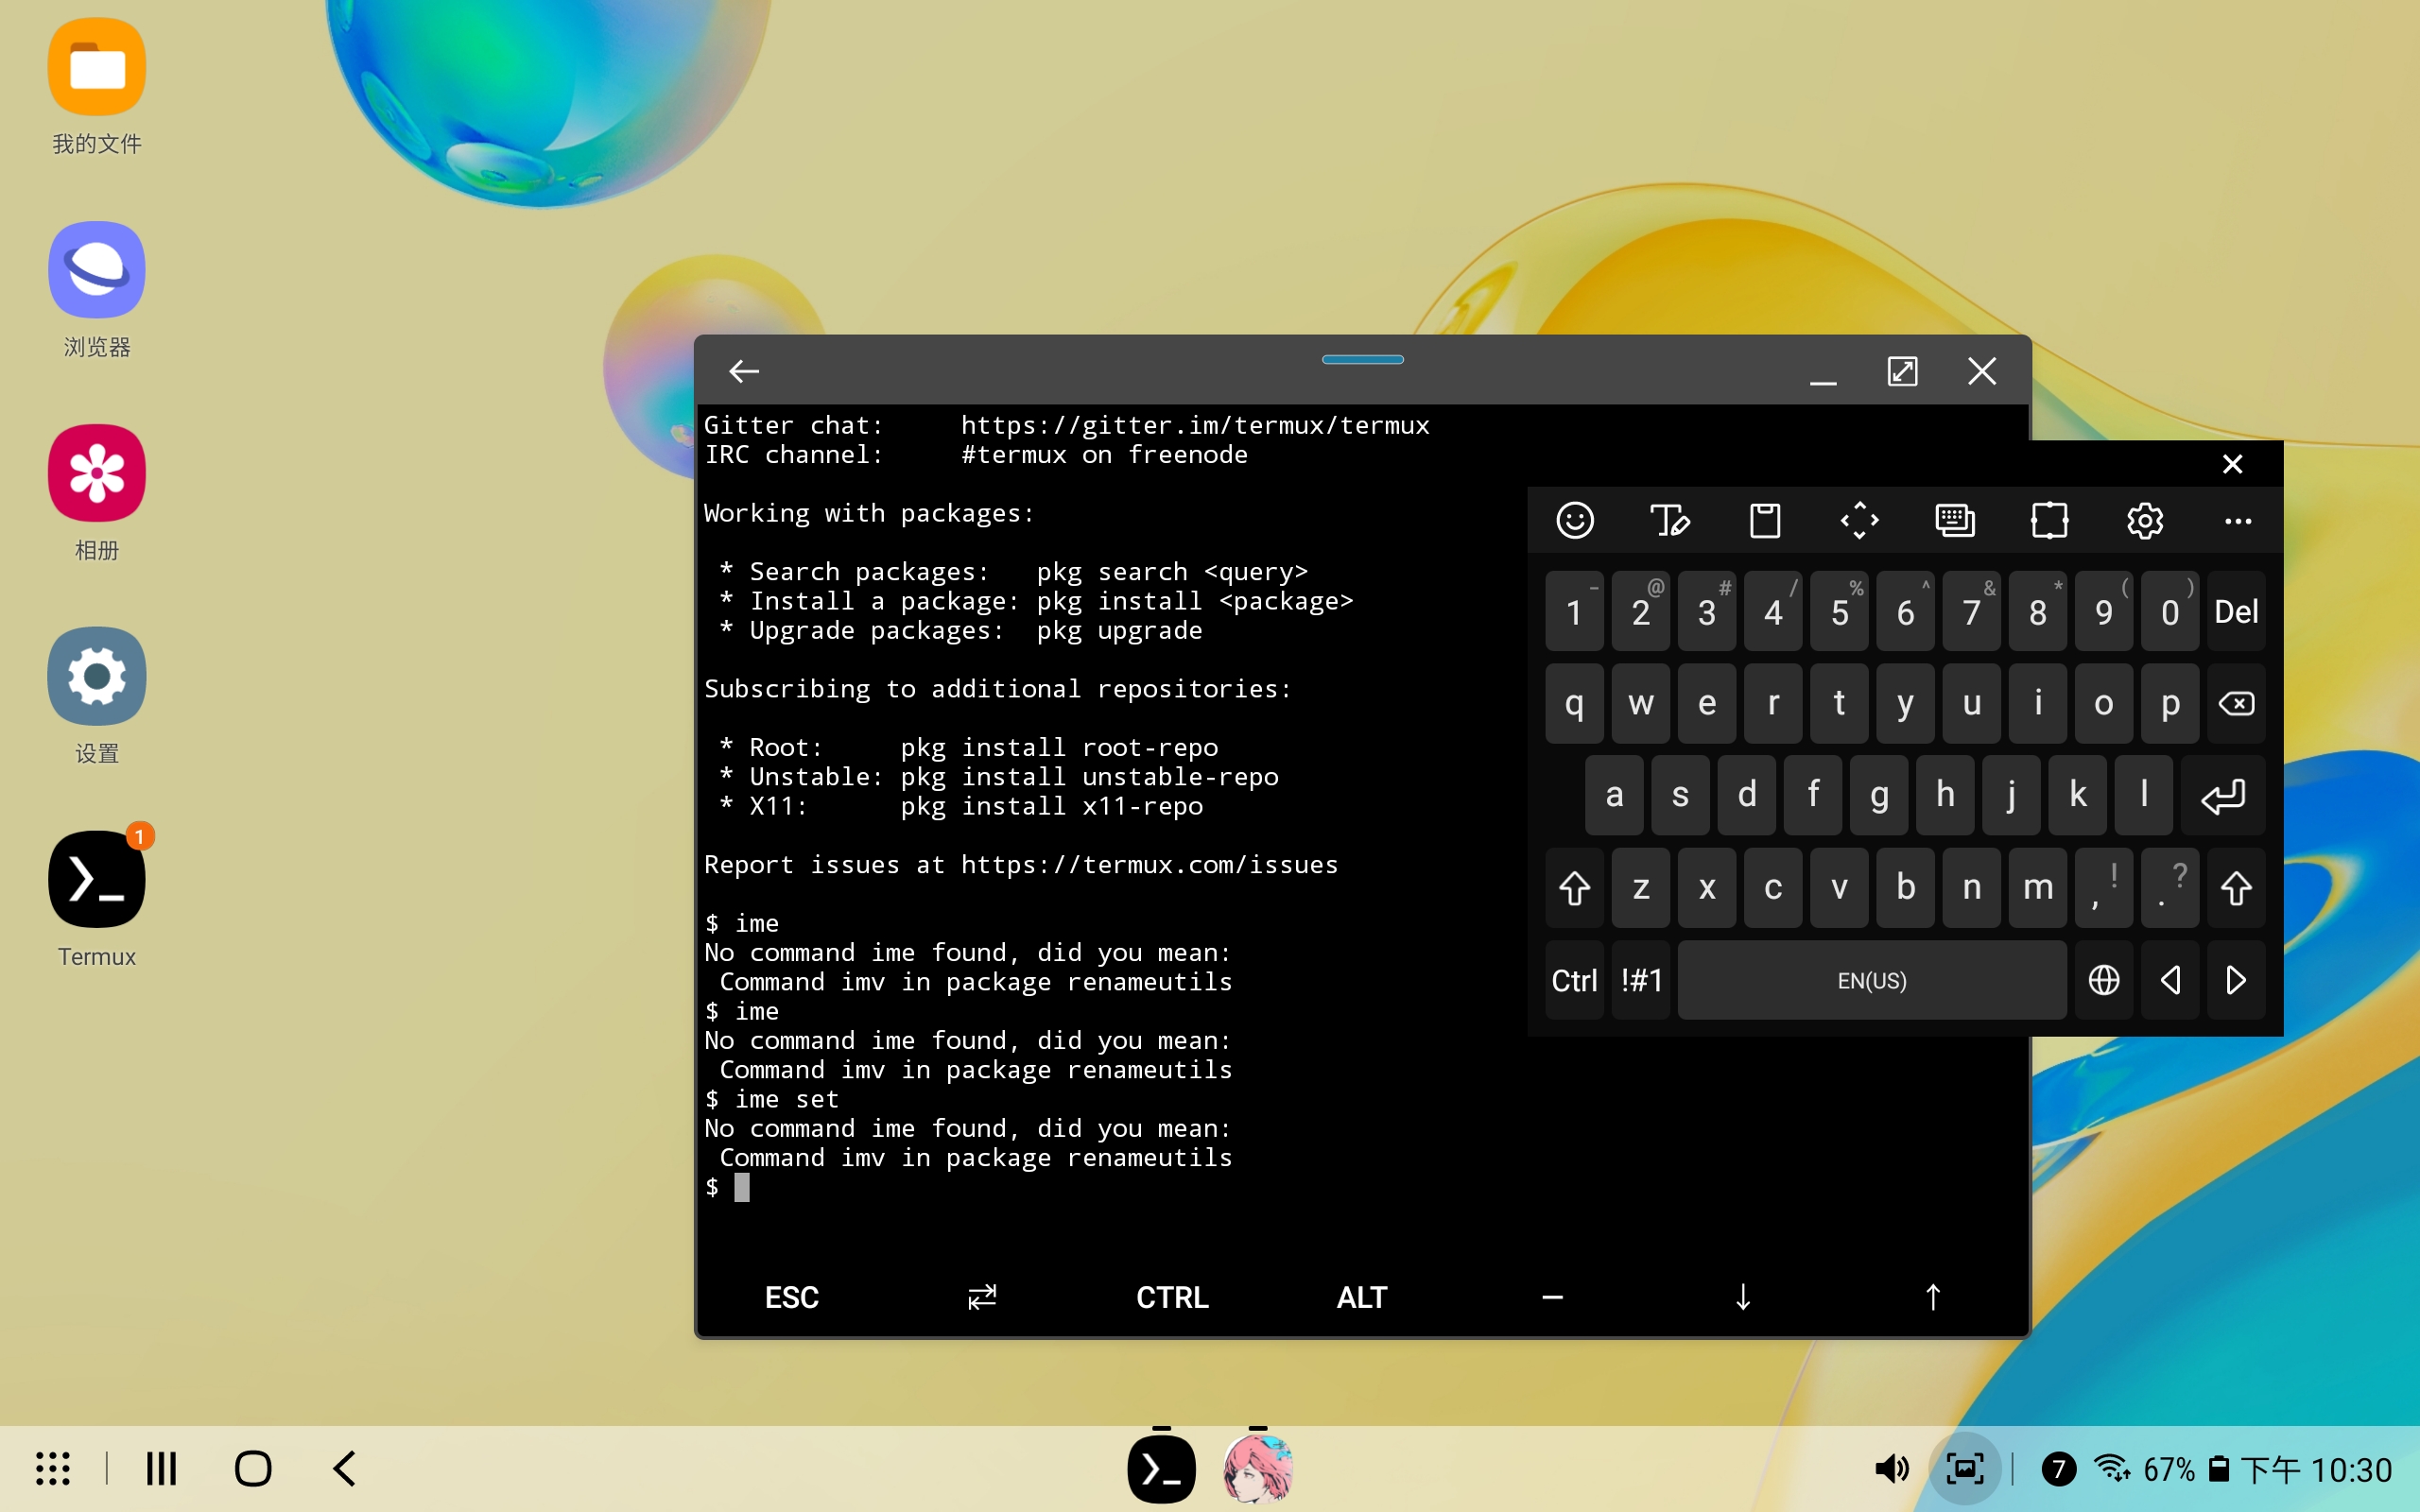Switch language with the globe key
Image resolution: width=2420 pixels, height=1512 pixels.
2104,980
